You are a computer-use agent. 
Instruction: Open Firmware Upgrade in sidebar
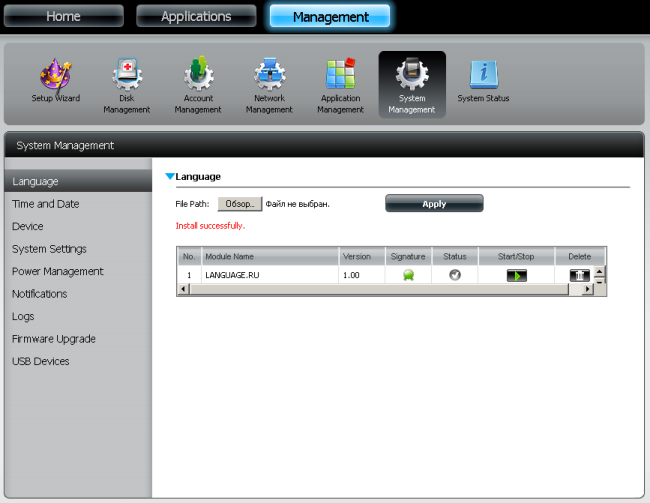pos(54,339)
